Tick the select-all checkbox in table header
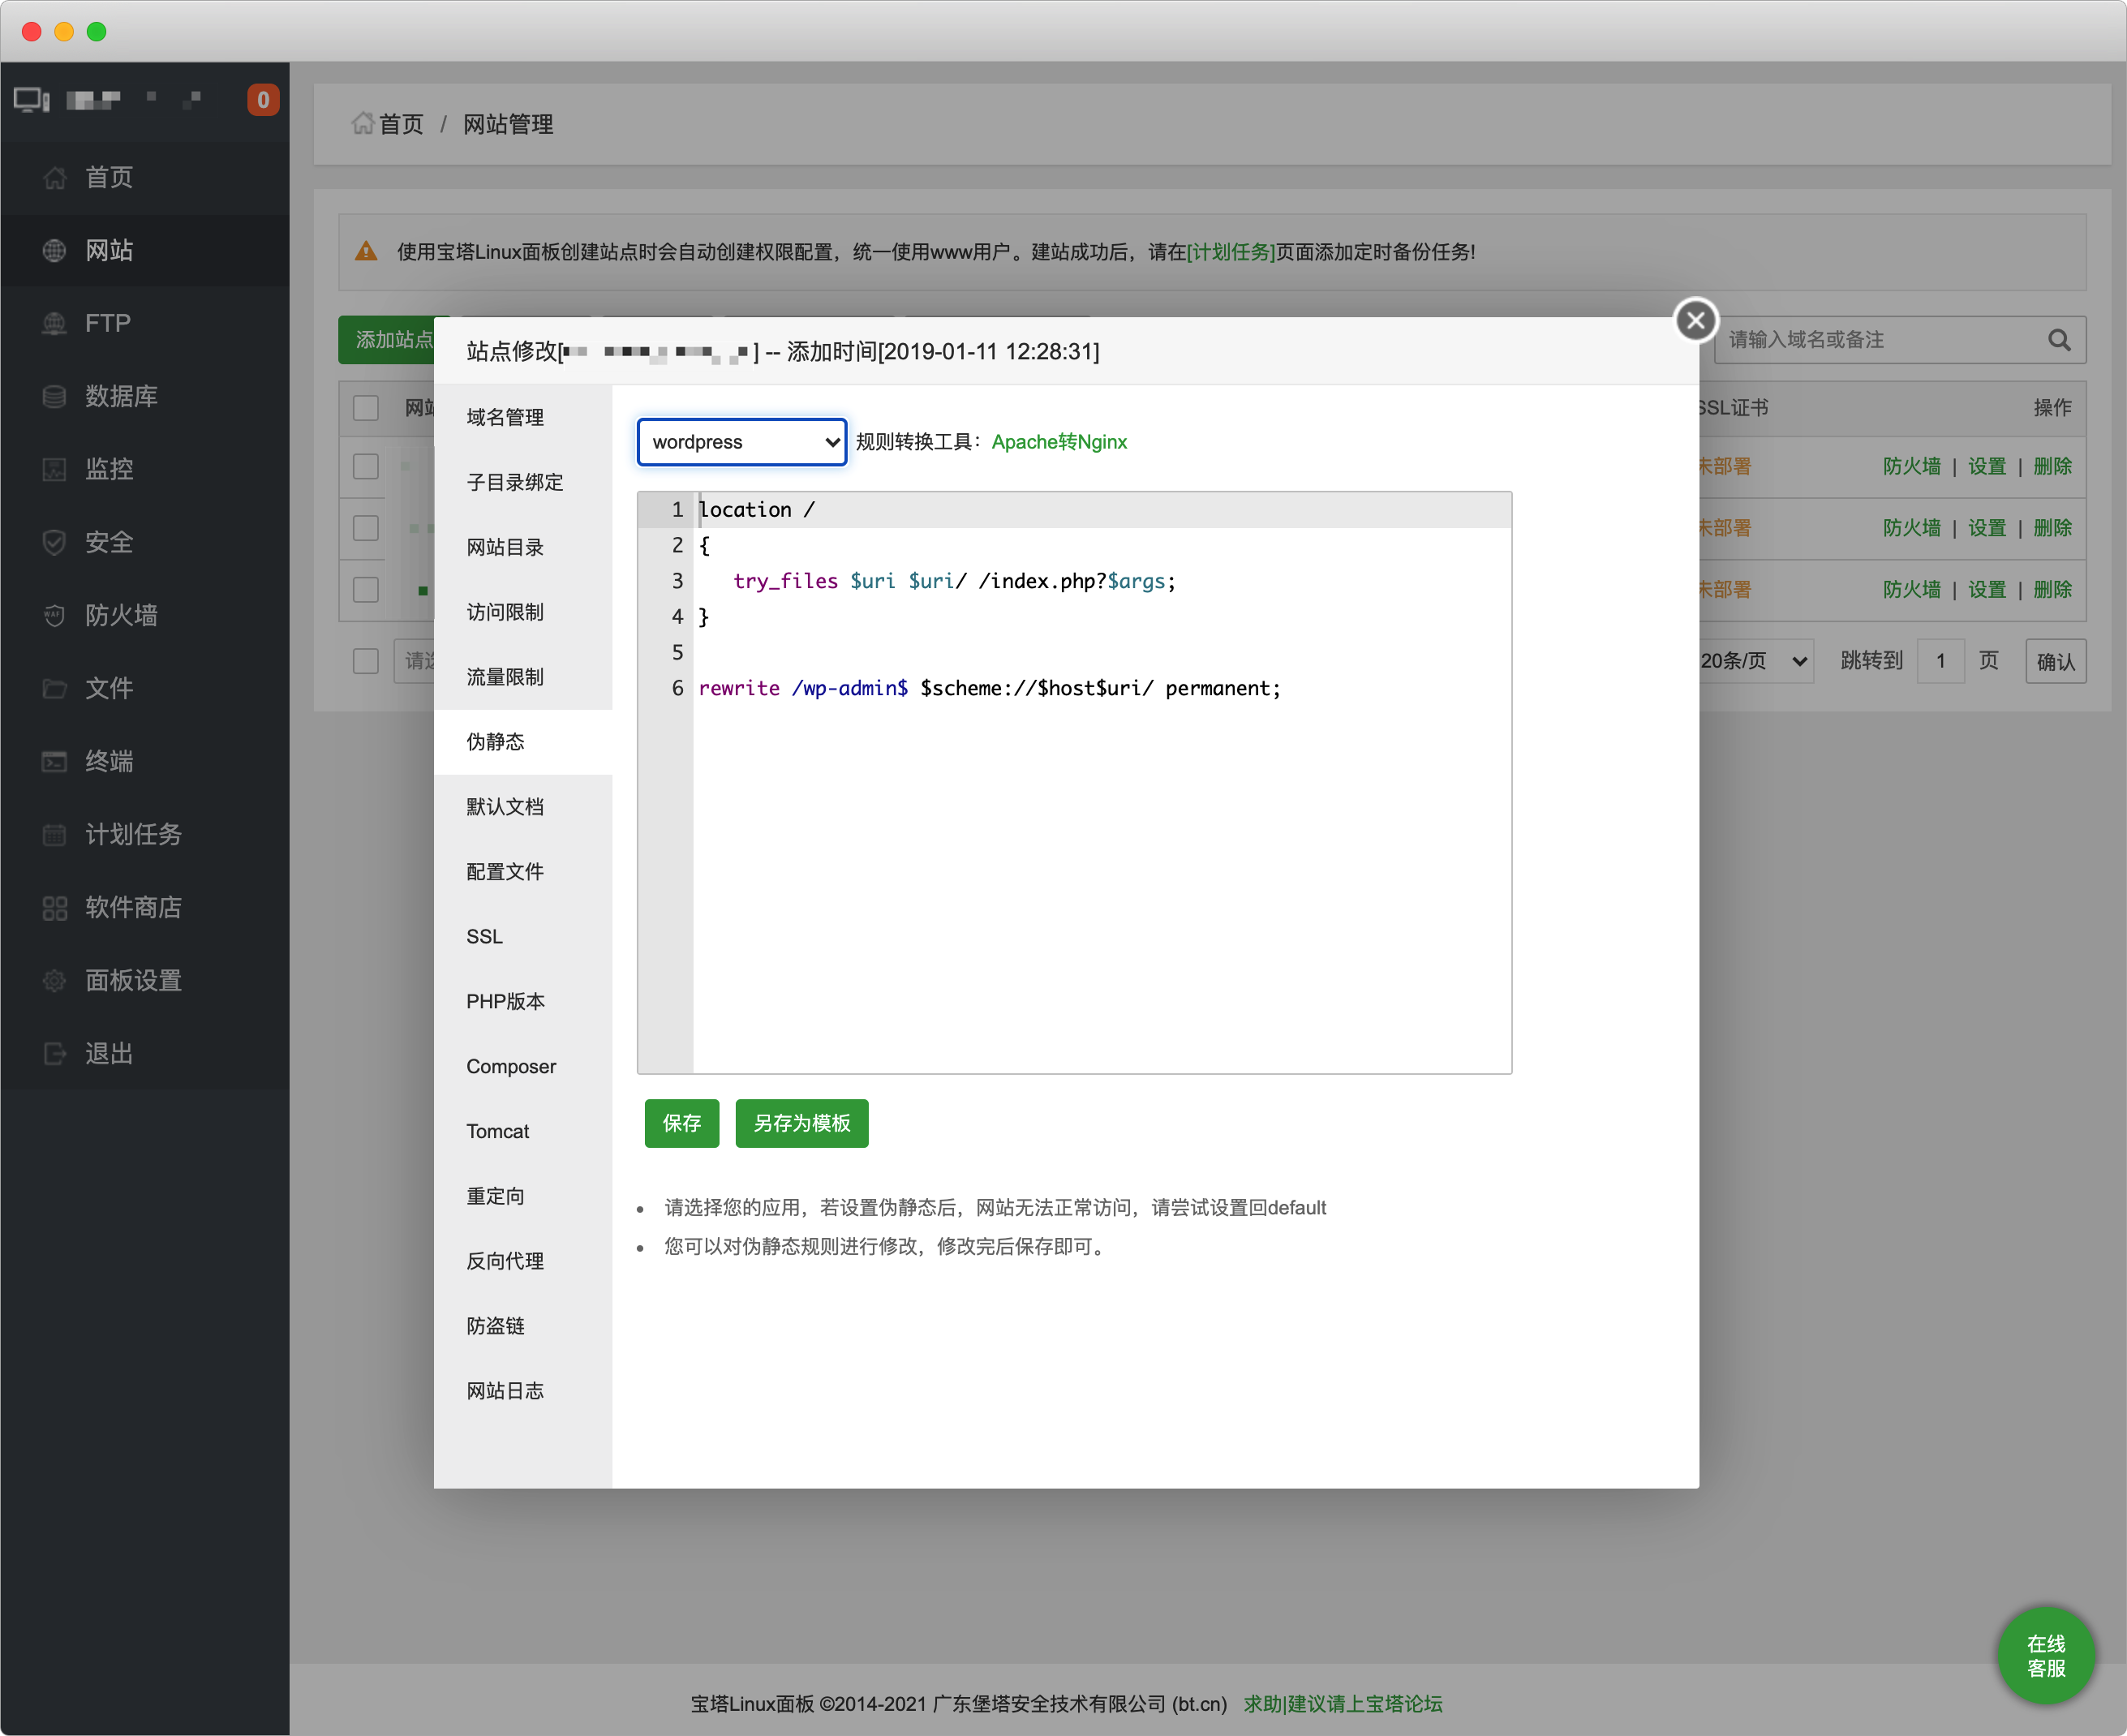2127x1736 pixels. click(x=366, y=408)
